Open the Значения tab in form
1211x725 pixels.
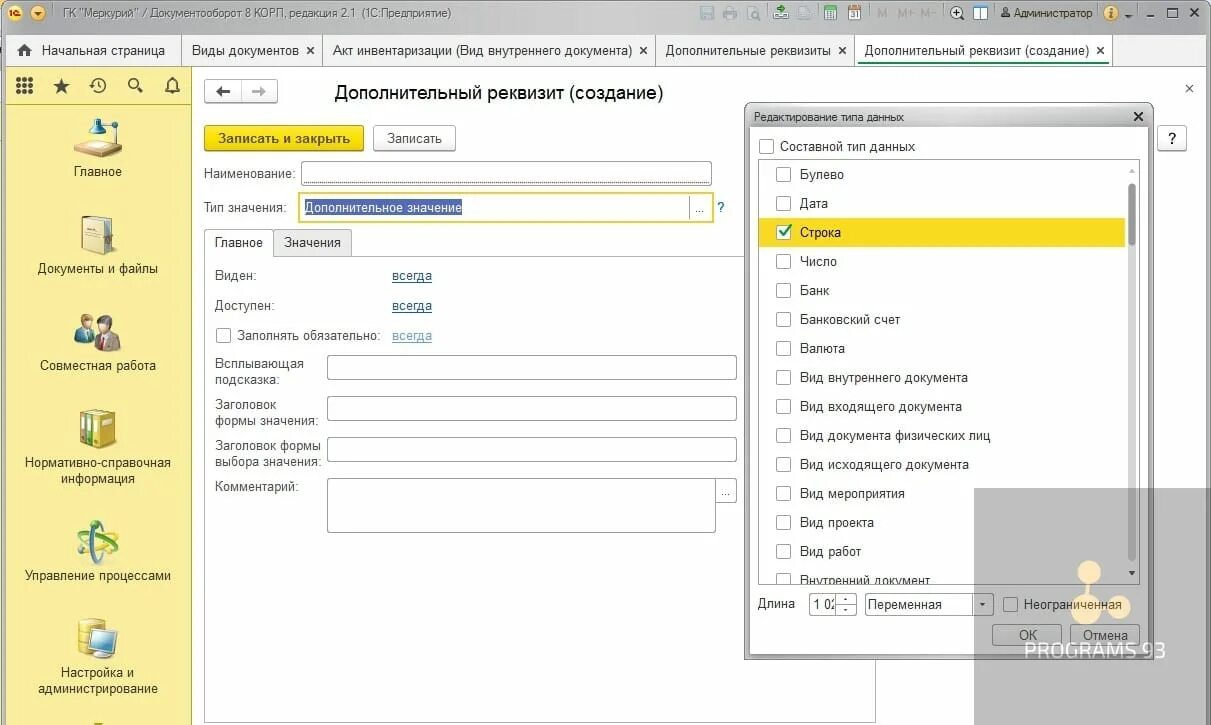(x=312, y=242)
